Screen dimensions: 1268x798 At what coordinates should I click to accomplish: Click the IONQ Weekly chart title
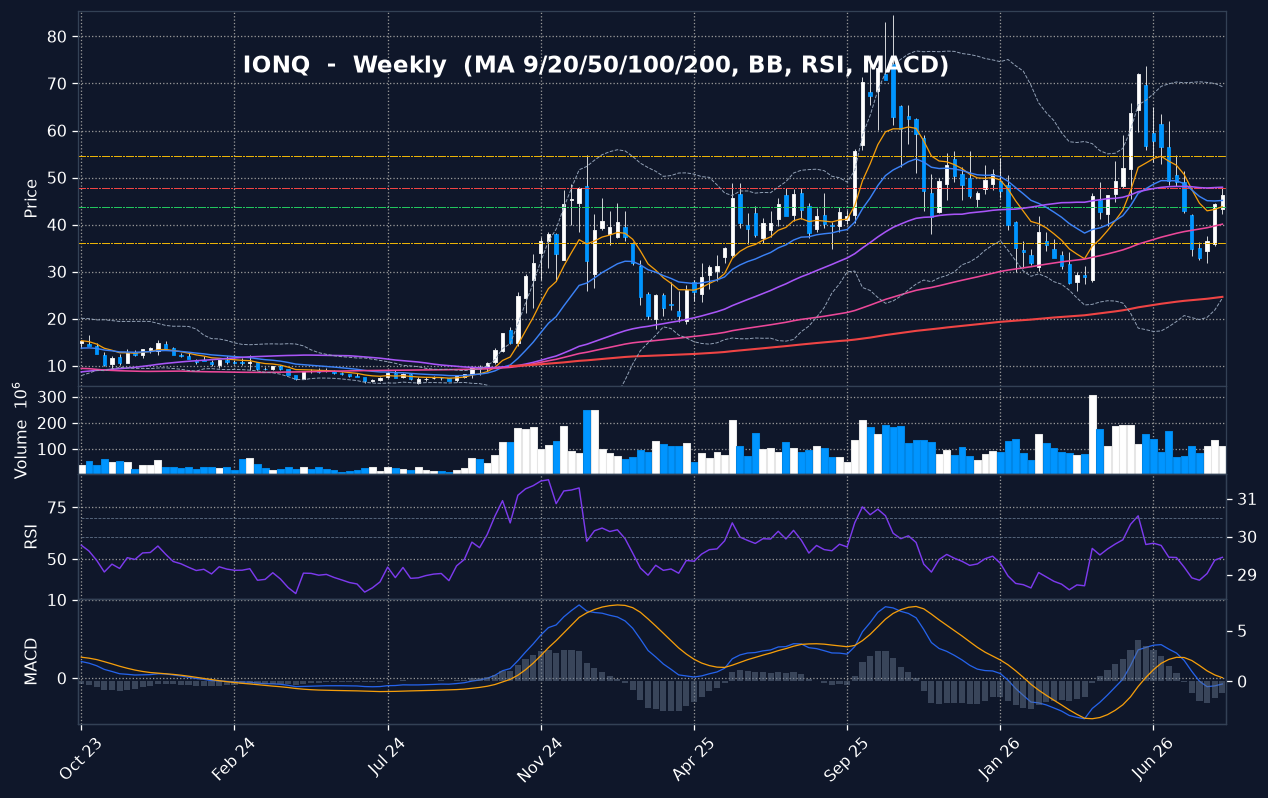click(x=596, y=66)
